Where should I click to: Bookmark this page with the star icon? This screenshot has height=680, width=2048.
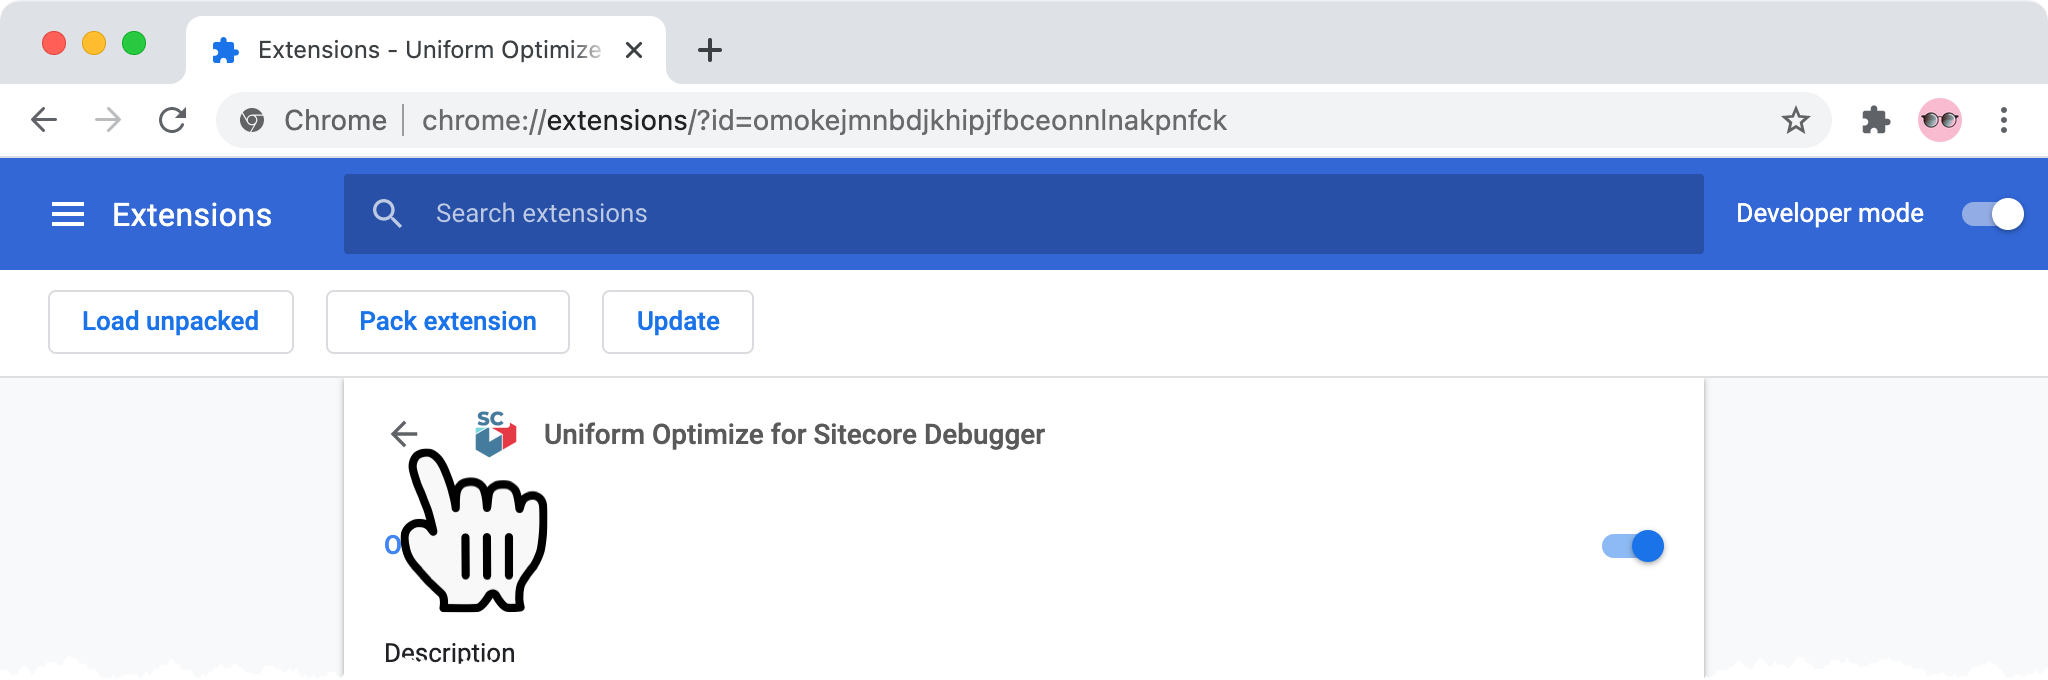[1796, 120]
